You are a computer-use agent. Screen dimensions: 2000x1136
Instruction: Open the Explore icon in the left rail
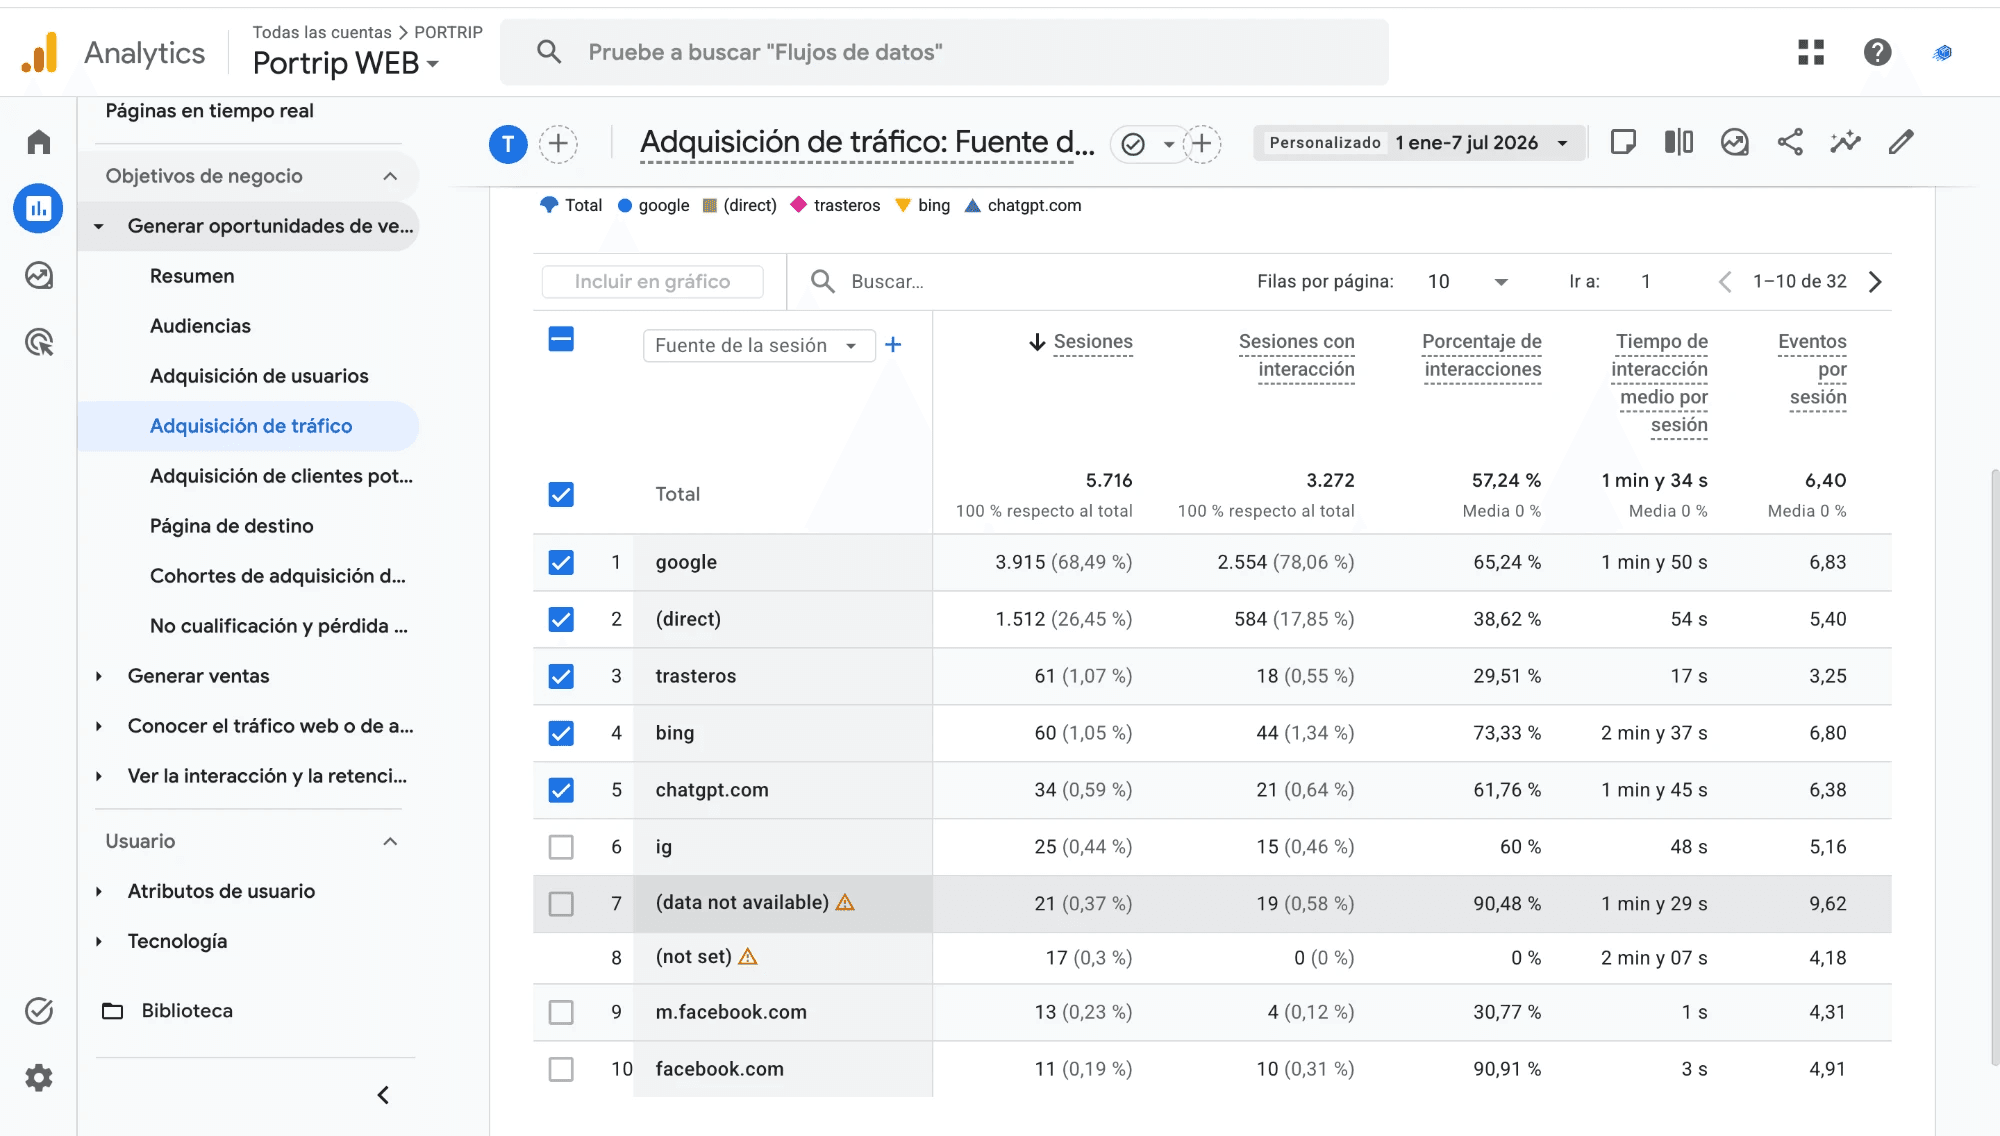[x=39, y=275]
